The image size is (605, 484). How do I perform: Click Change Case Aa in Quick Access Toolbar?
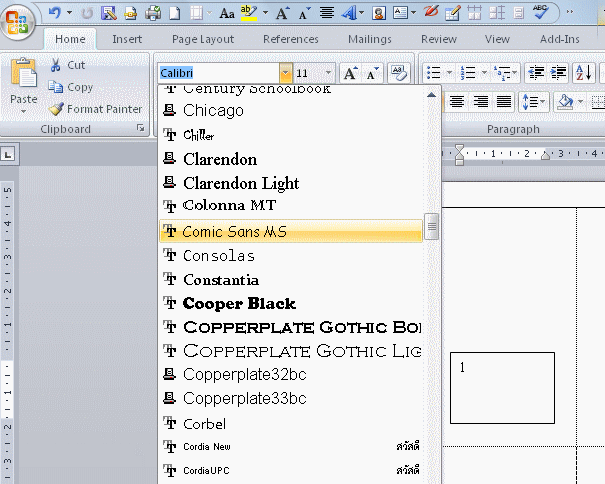coord(226,14)
